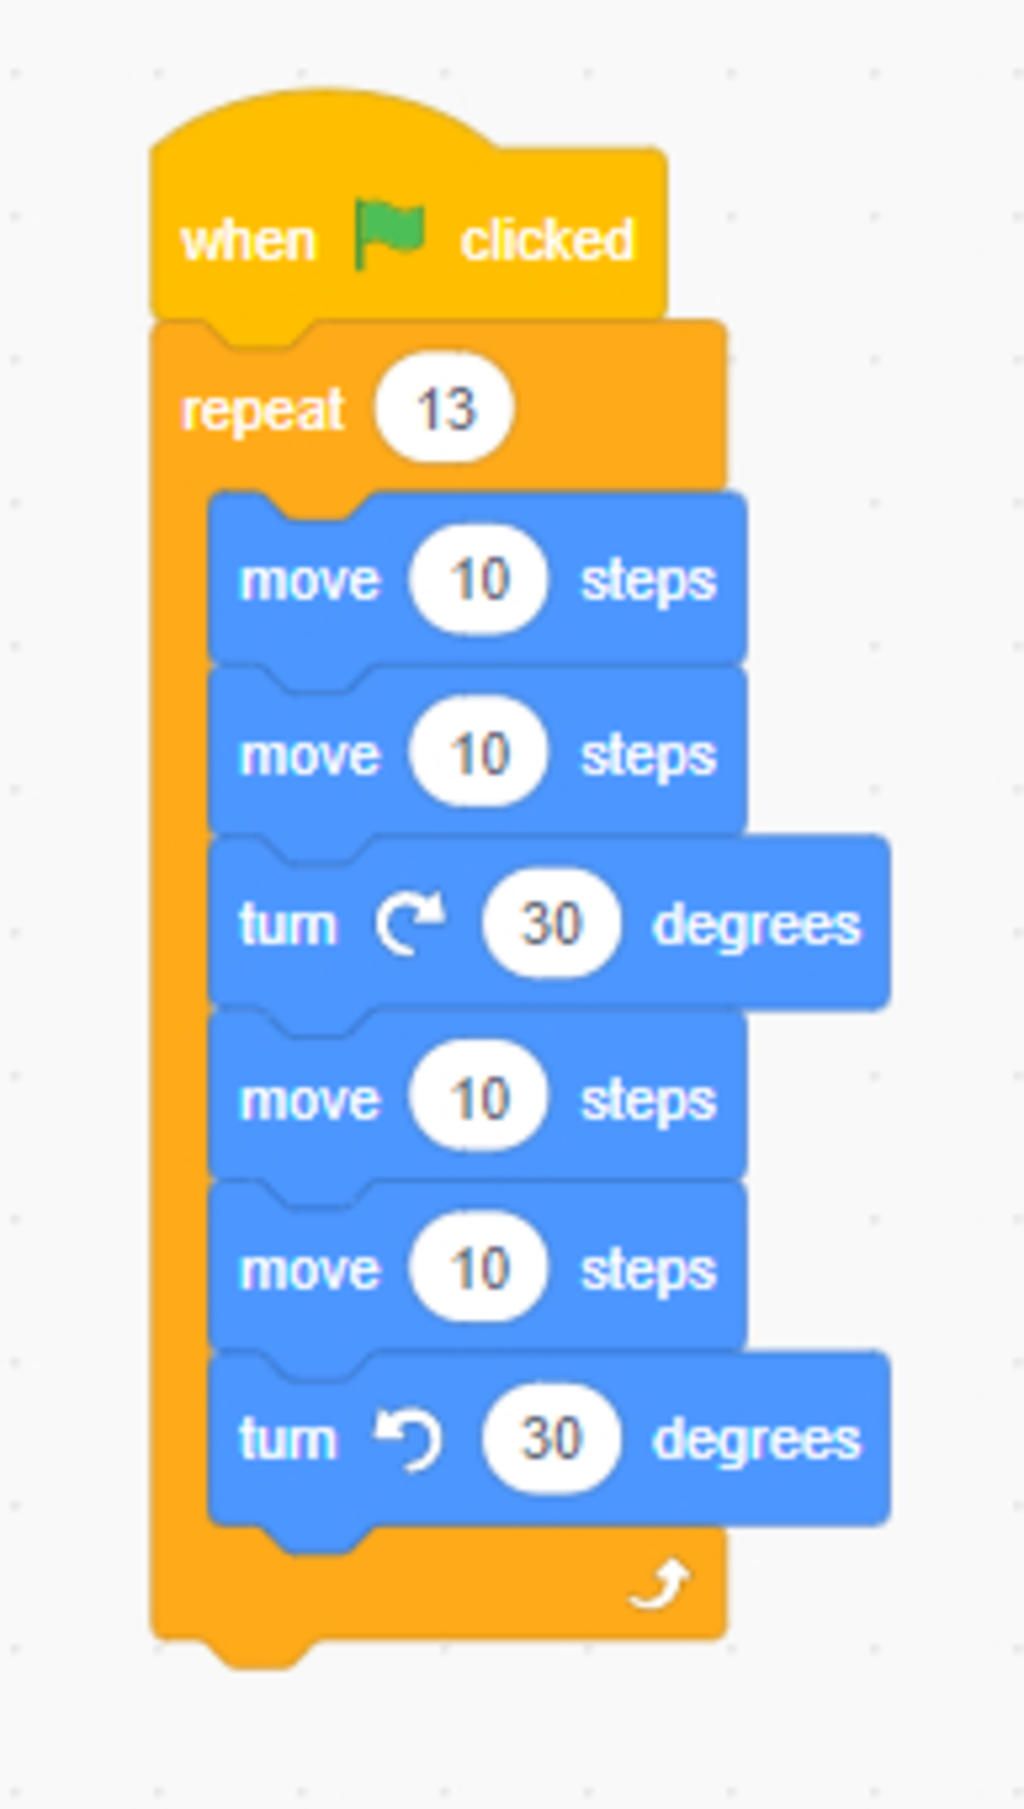Select steps value in move block below turn clockwise
Image resolution: width=1024 pixels, height=1809 pixels.
coord(479,1098)
